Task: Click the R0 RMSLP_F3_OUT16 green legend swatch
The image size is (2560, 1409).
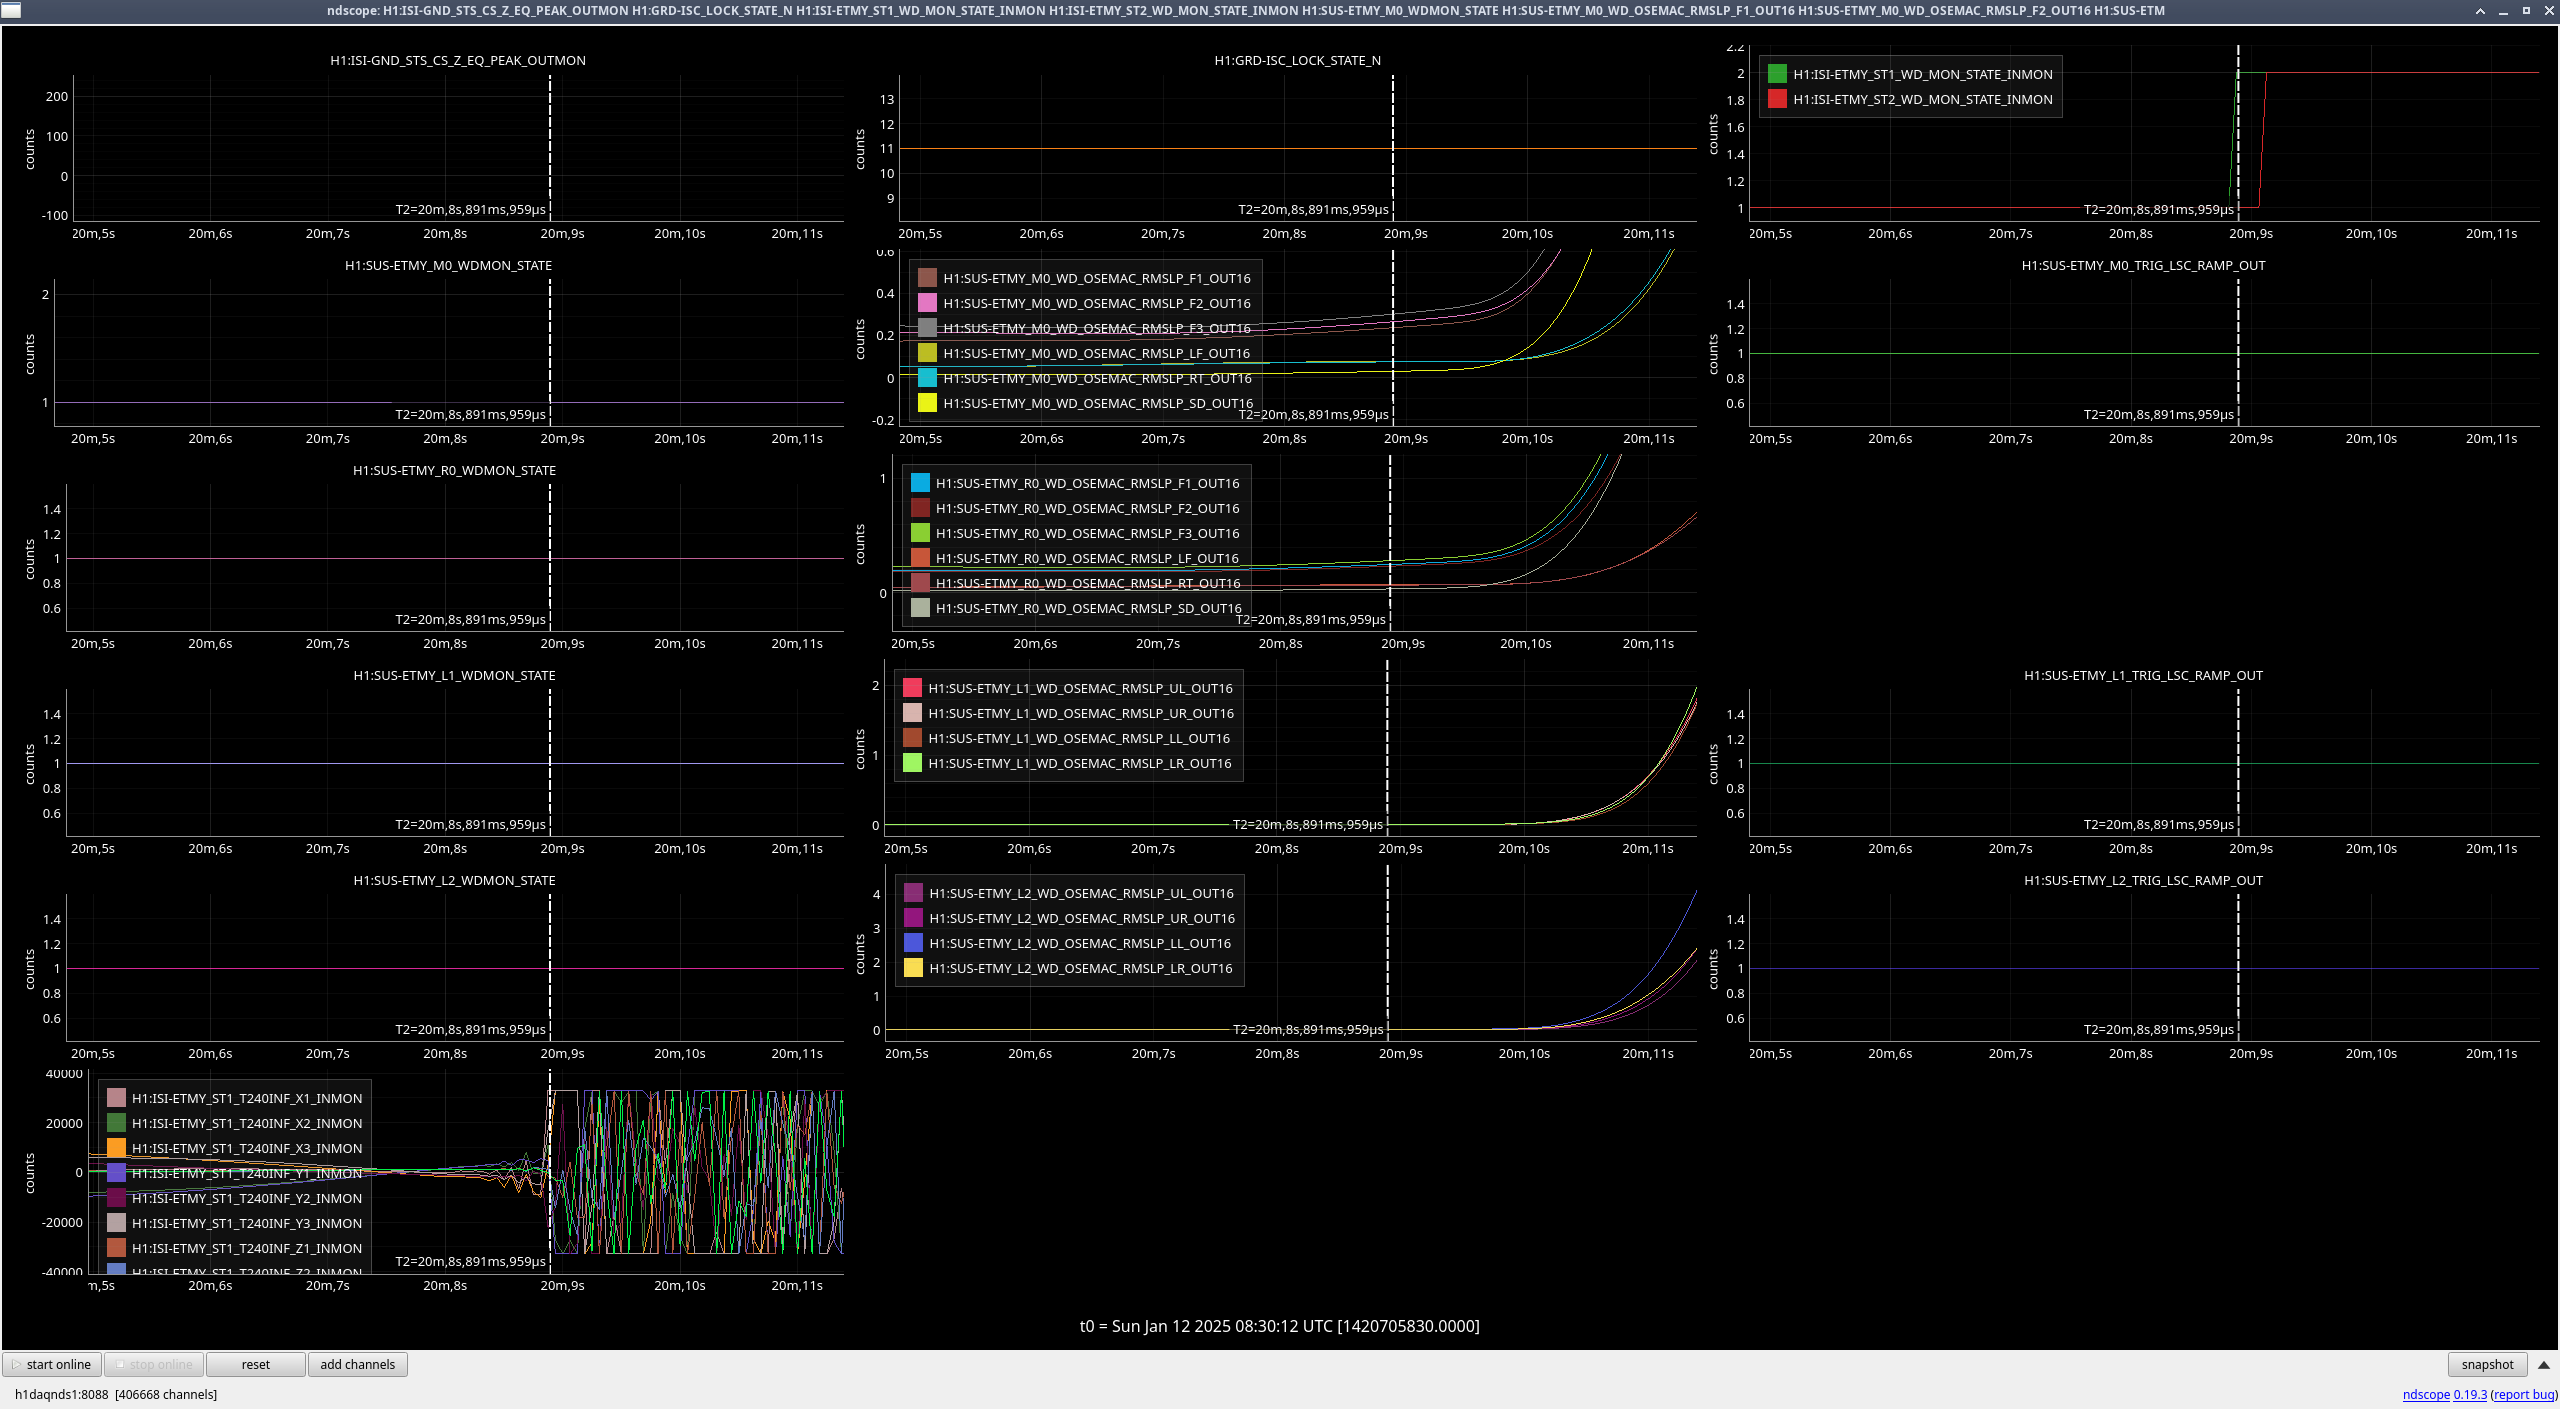Action: (920, 533)
